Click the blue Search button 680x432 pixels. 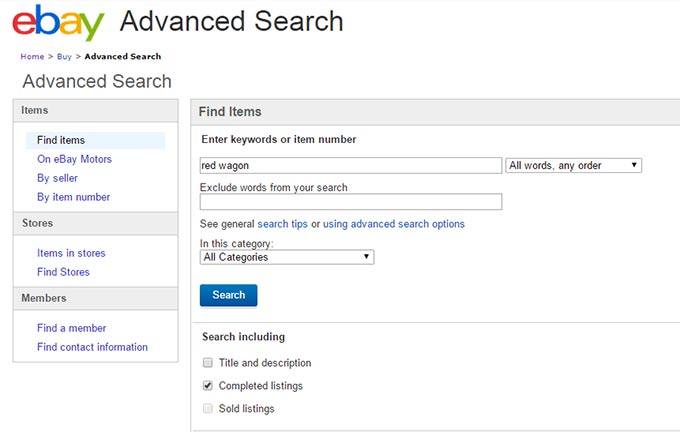(229, 295)
